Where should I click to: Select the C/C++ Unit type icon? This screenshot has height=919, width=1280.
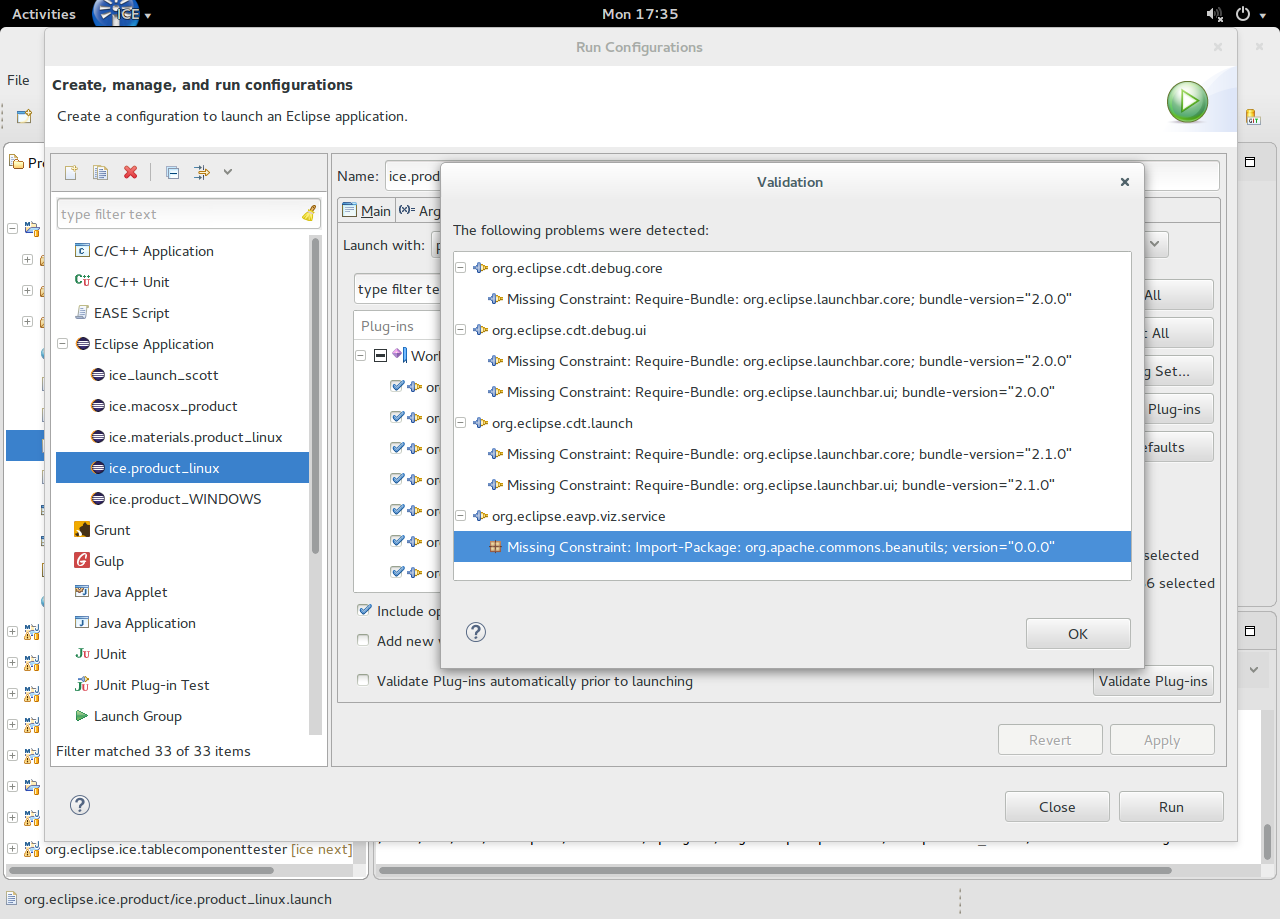[82, 282]
